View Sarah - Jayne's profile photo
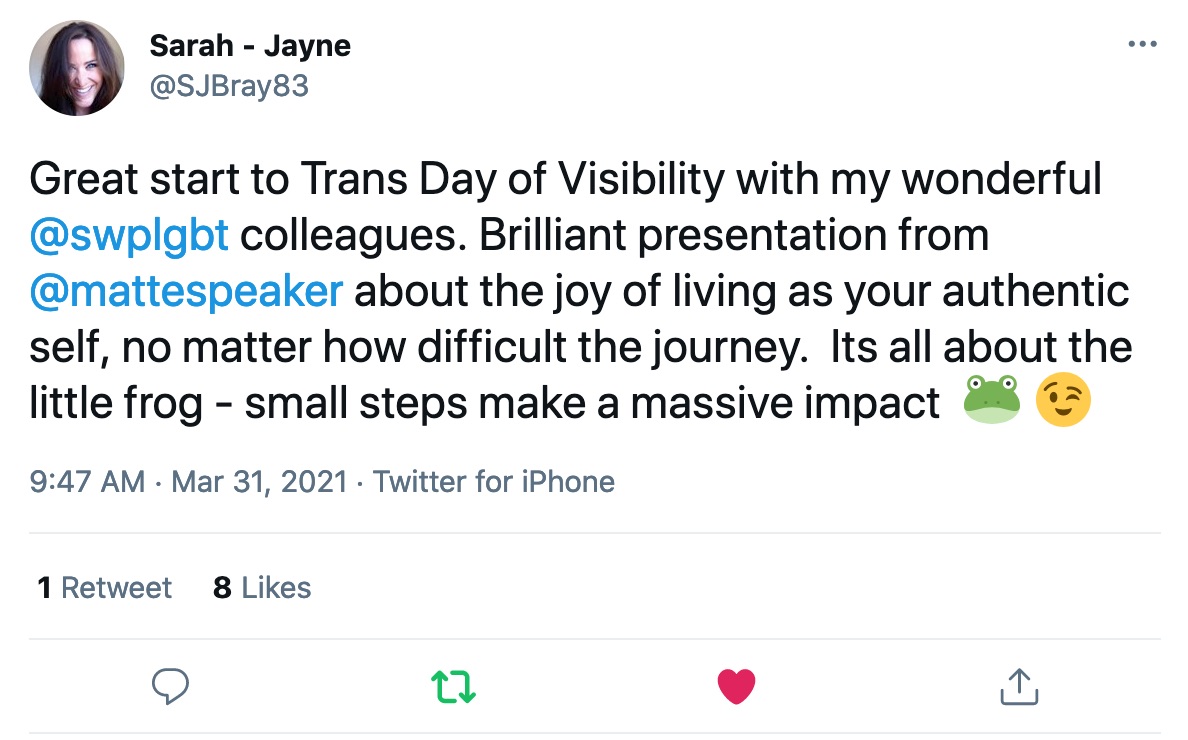Screen dimensions: 1188x740 click(x=77, y=68)
